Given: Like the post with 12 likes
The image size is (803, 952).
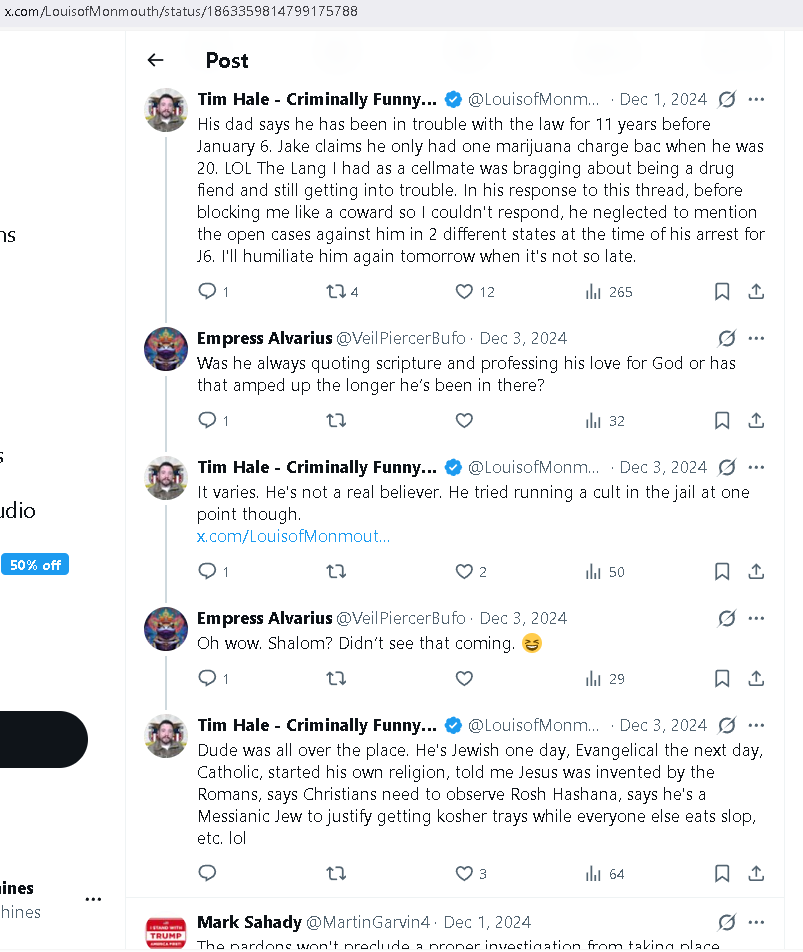Looking at the screenshot, I should coord(464,291).
